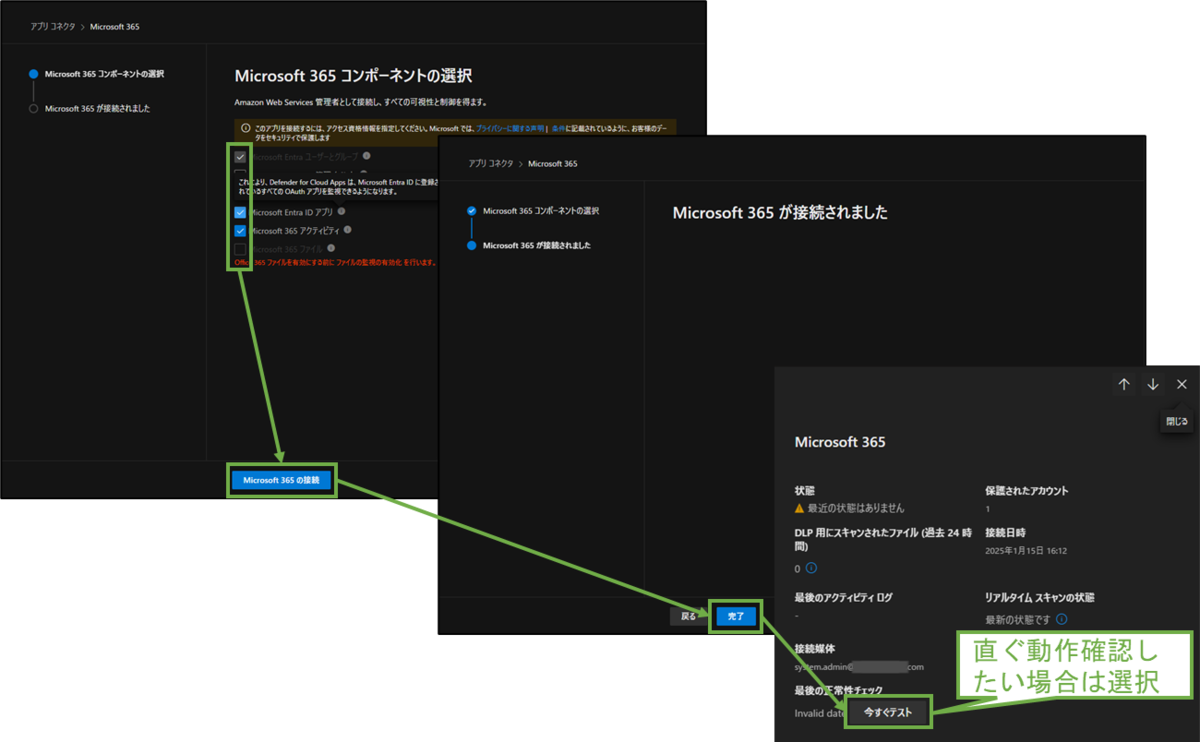Click info icon next to Microsoft Entra ユーザーとグループ
Screen dimensions: 1200x742
coord(367,156)
